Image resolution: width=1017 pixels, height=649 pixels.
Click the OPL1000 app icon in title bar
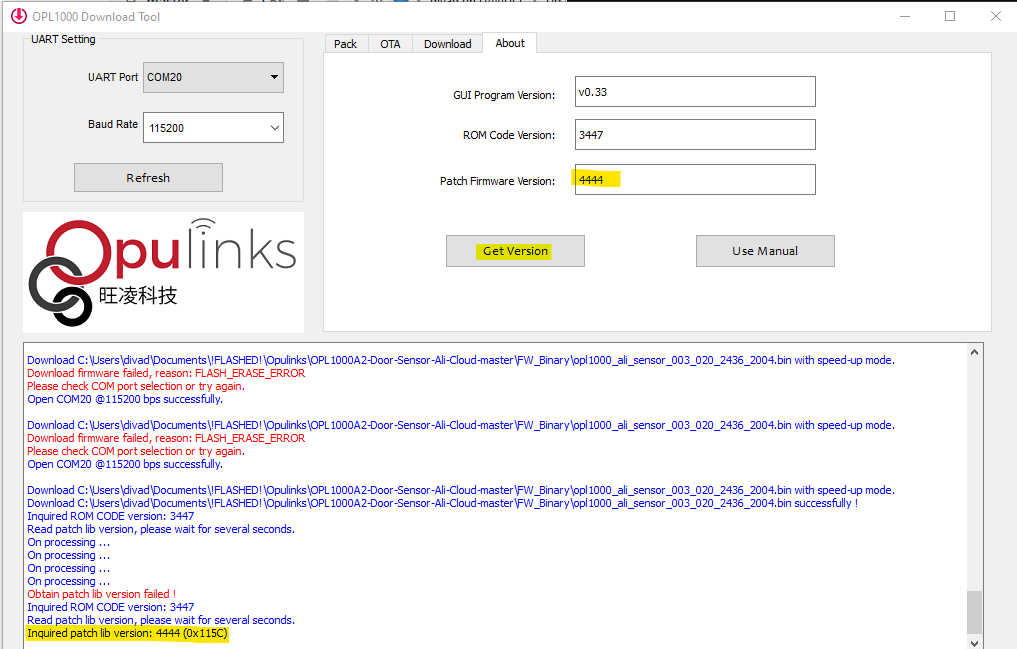(x=19, y=16)
